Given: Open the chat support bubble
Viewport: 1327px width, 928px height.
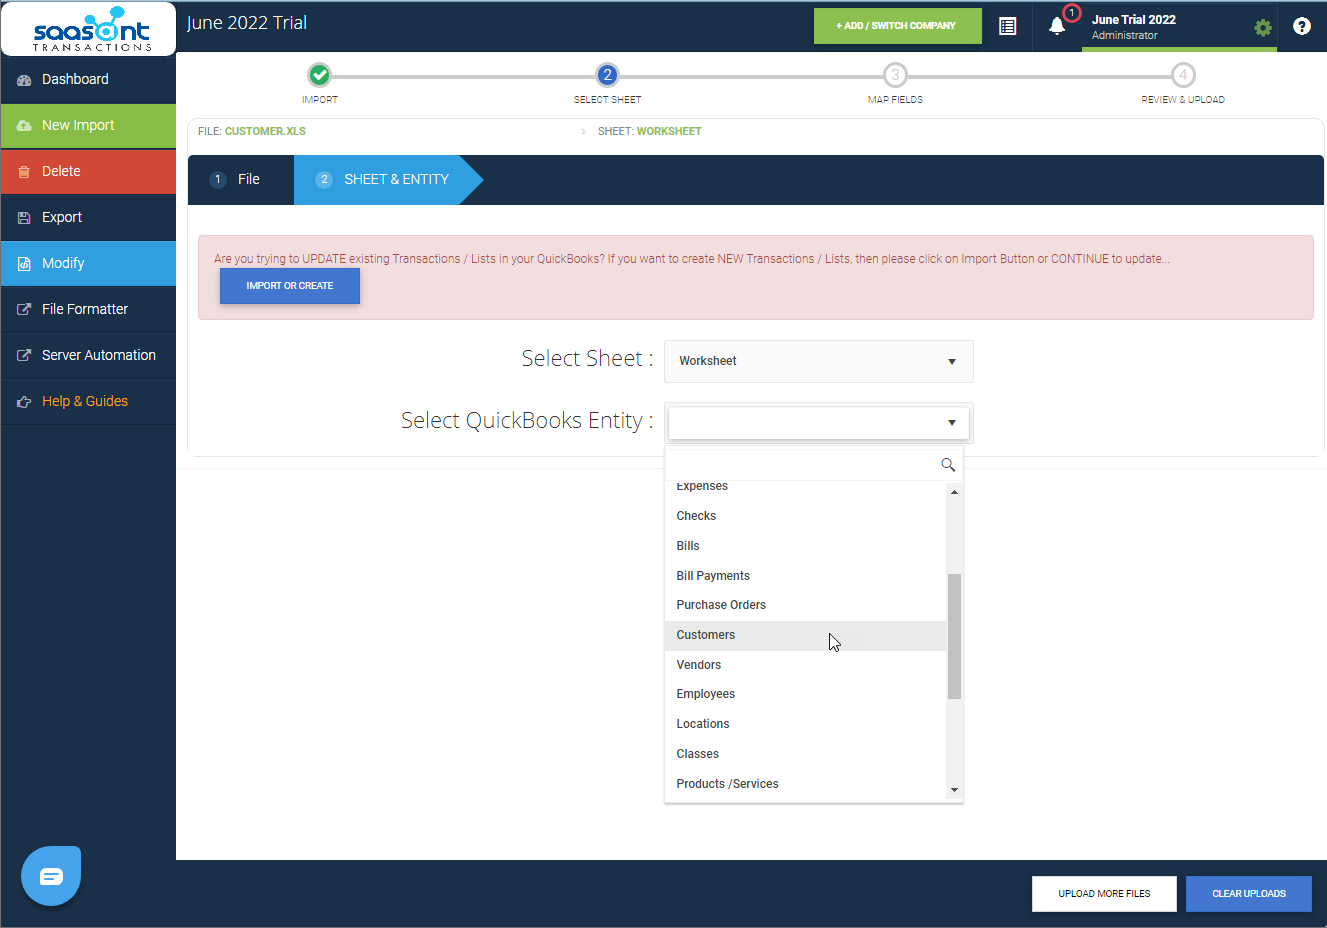Looking at the screenshot, I should point(51,876).
